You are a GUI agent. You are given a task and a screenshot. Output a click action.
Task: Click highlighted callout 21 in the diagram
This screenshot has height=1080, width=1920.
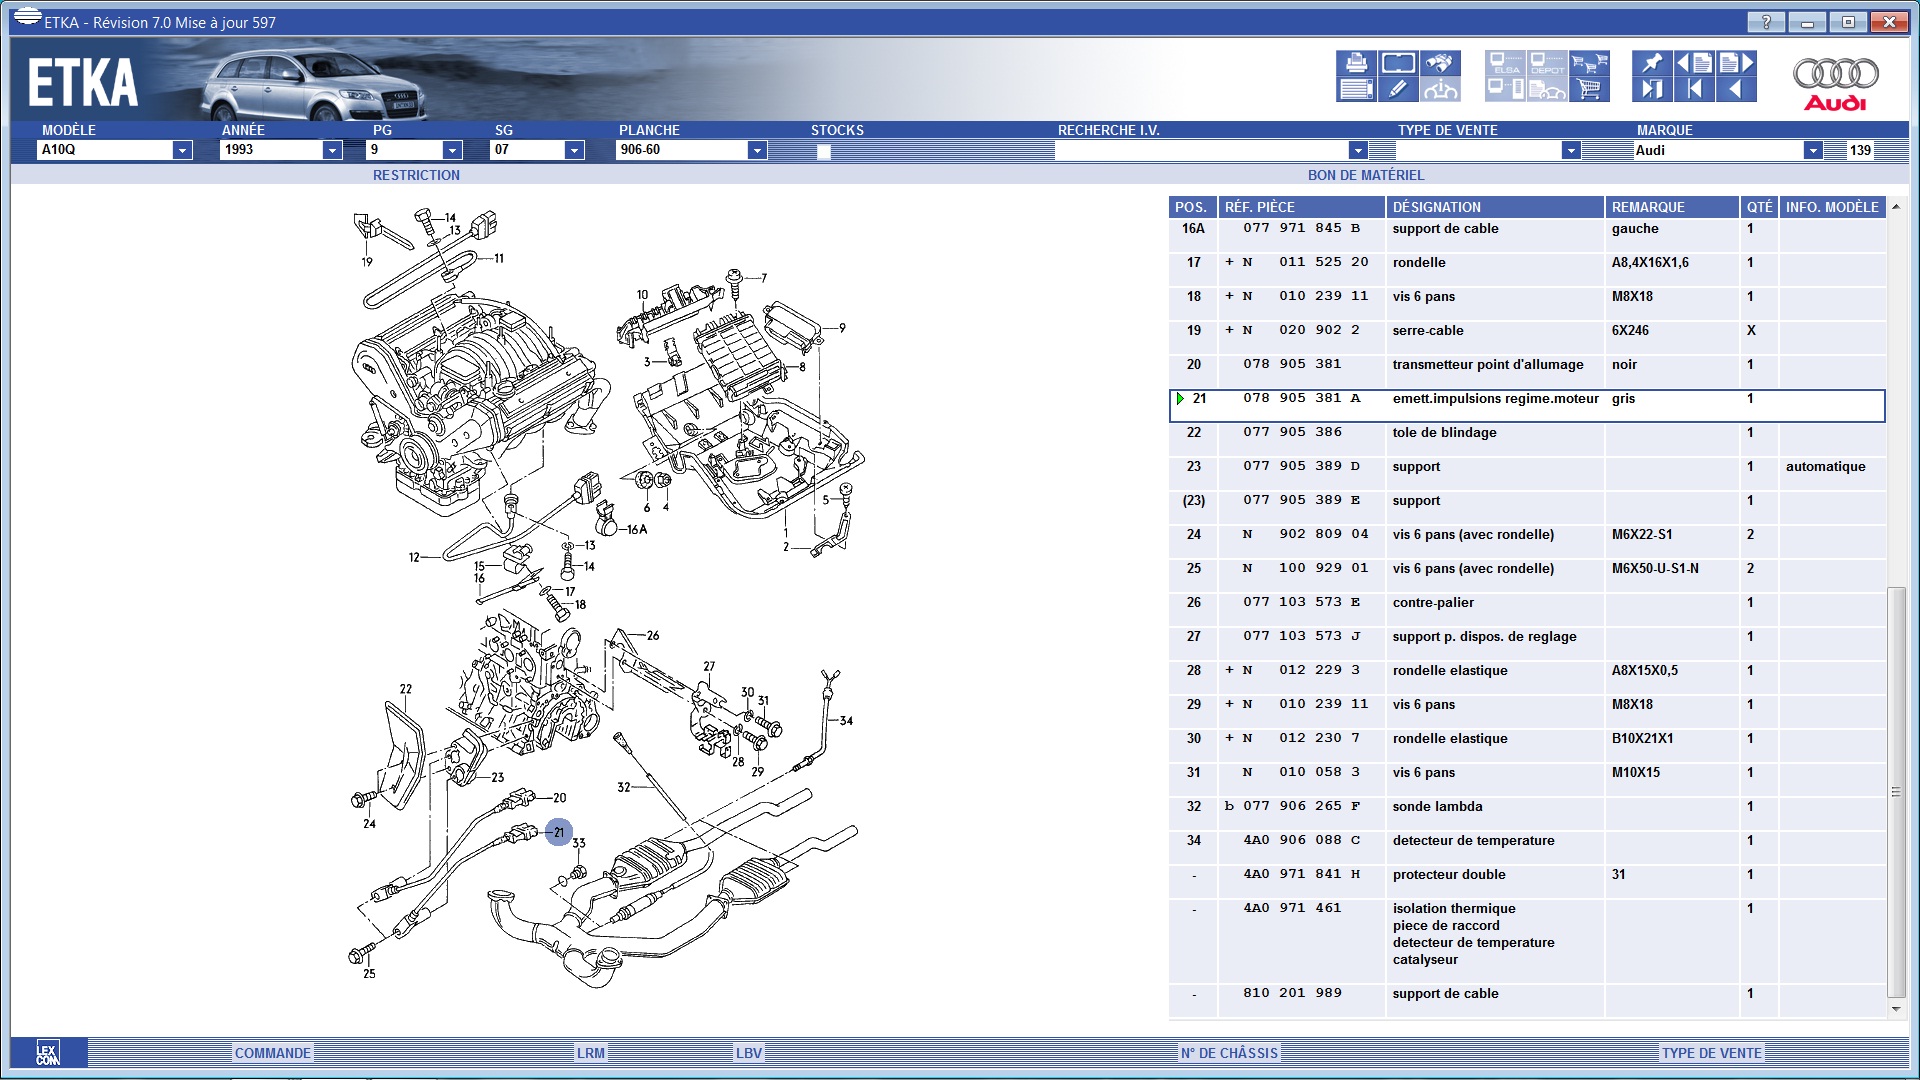pyautogui.click(x=558, y=832)
